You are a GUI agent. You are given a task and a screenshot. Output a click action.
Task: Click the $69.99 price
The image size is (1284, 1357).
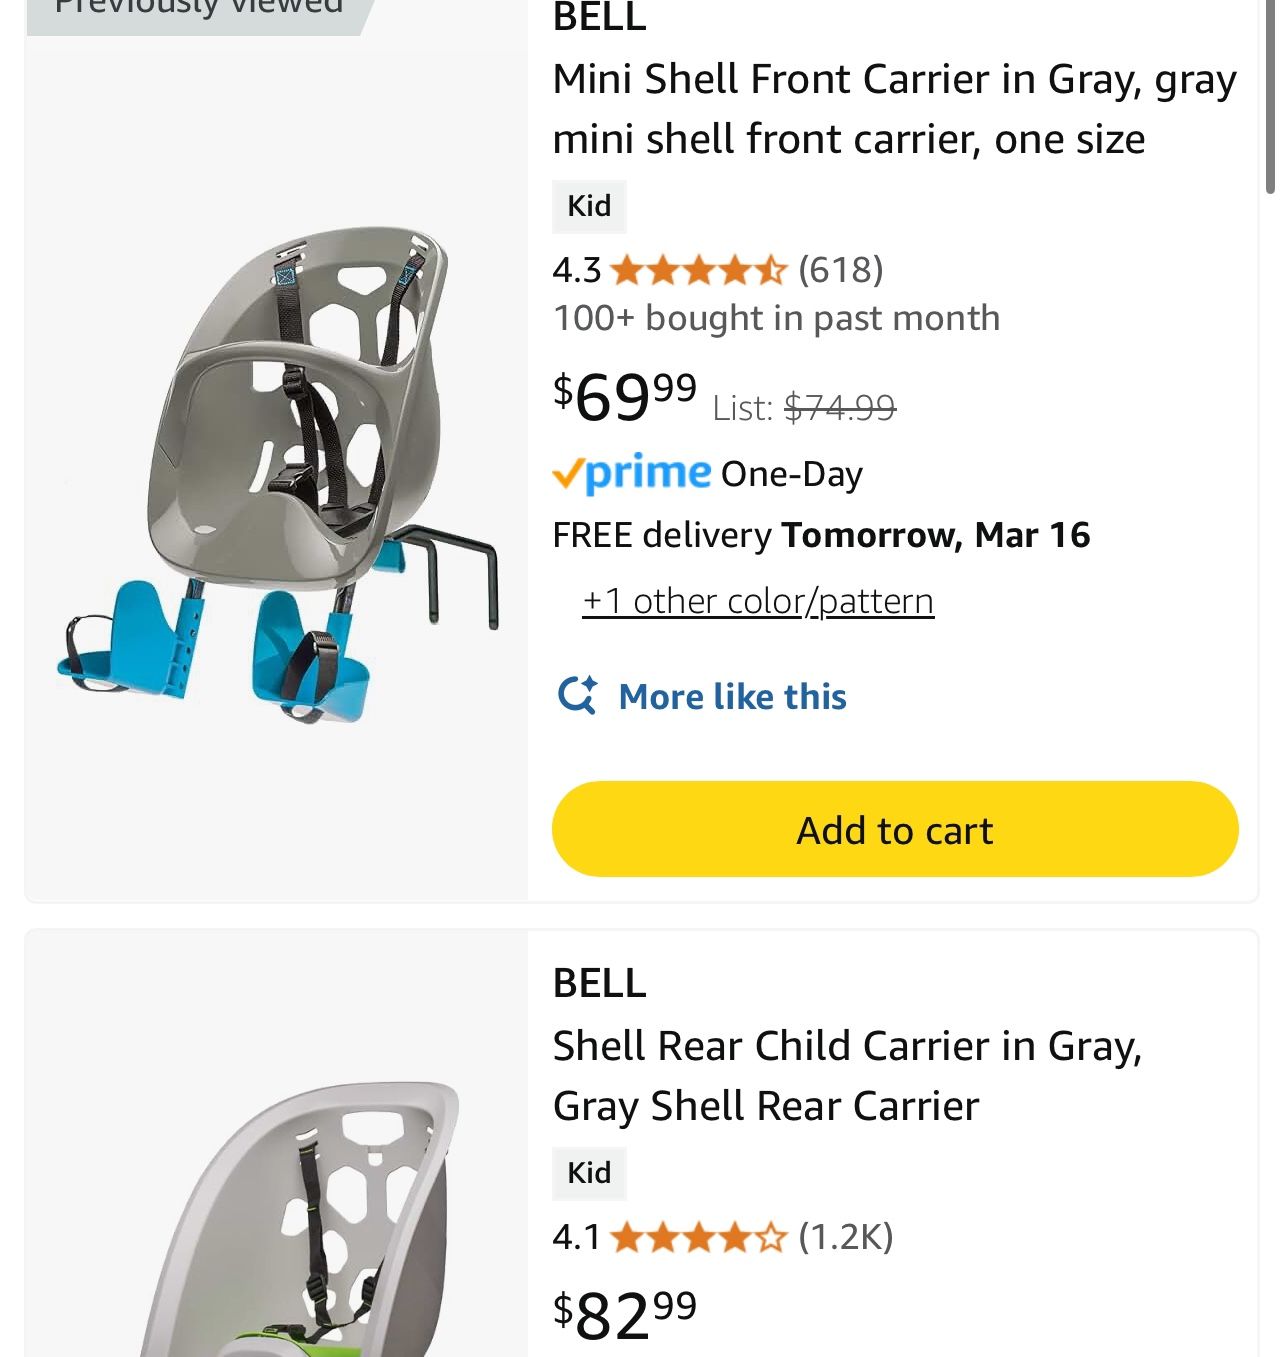tap(625, 396)
